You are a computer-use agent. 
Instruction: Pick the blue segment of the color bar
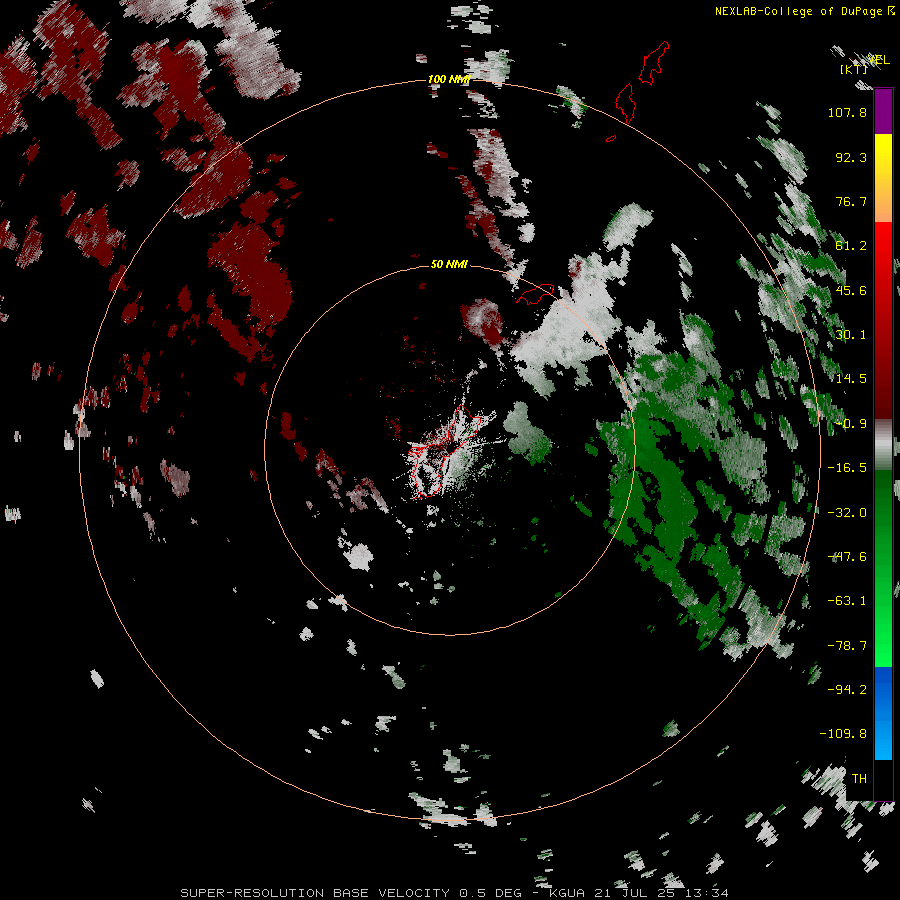click(x=883, y=712)
